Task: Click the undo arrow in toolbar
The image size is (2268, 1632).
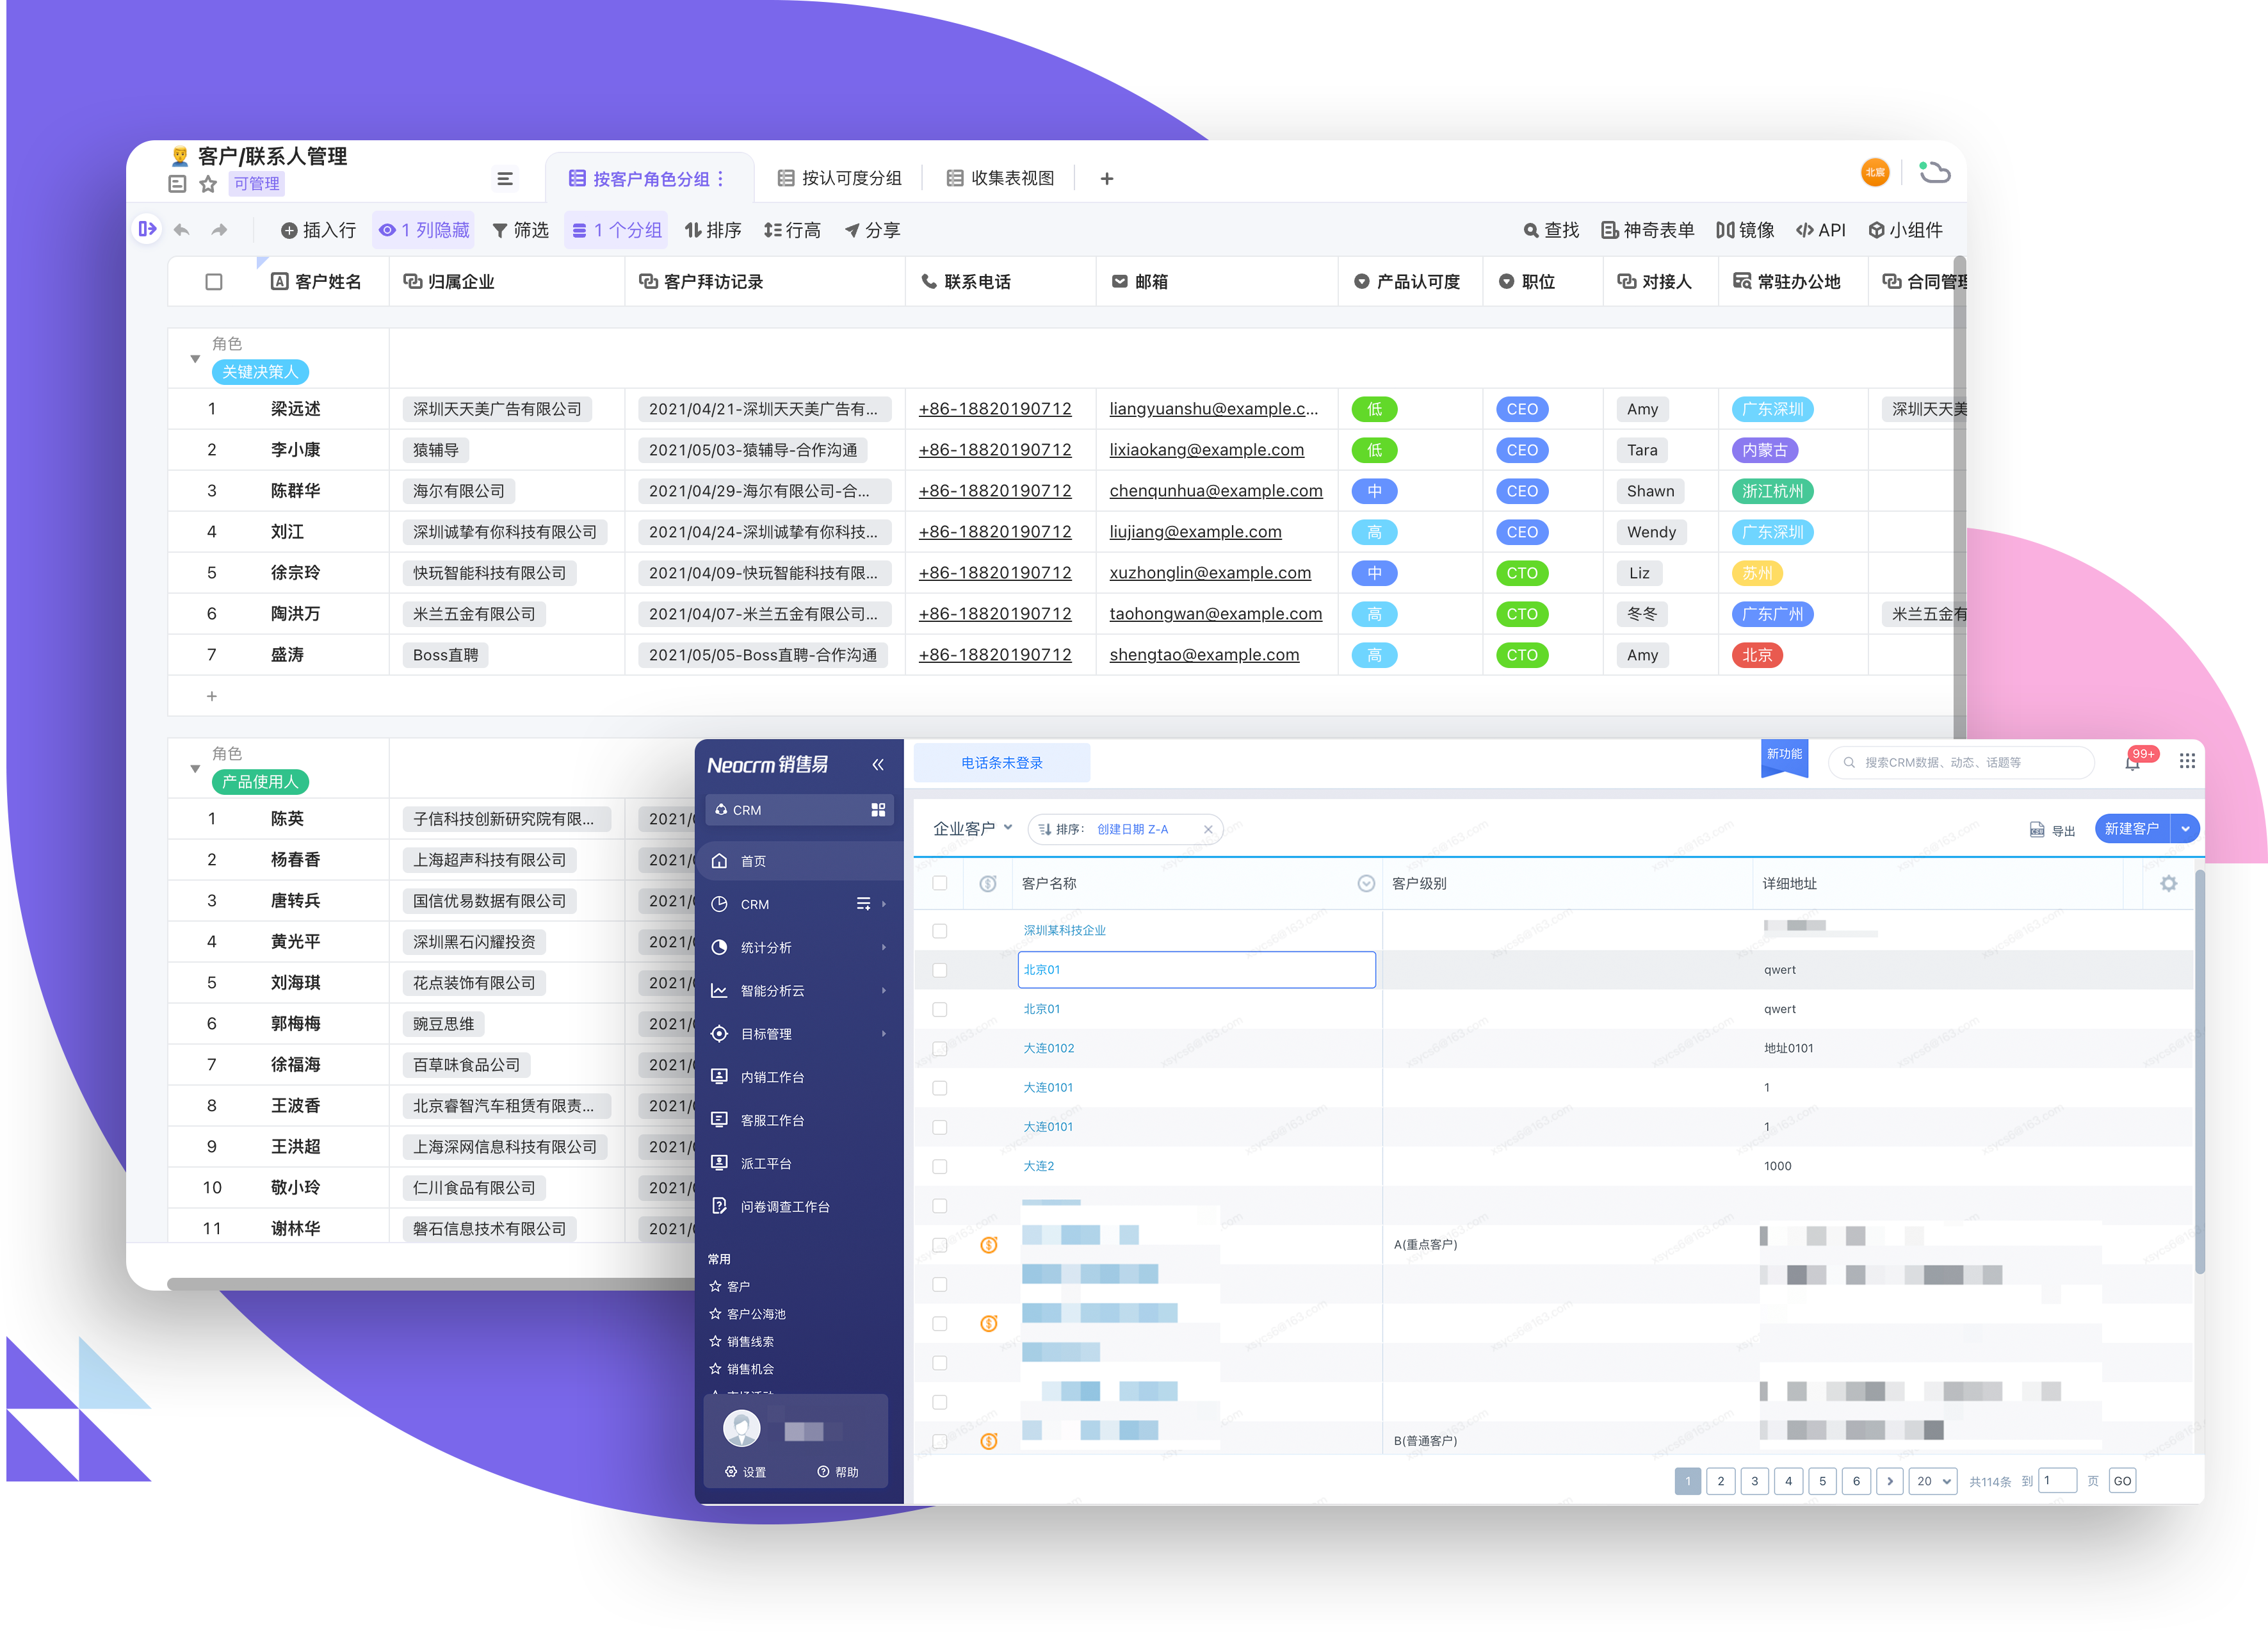Action: 181,230
